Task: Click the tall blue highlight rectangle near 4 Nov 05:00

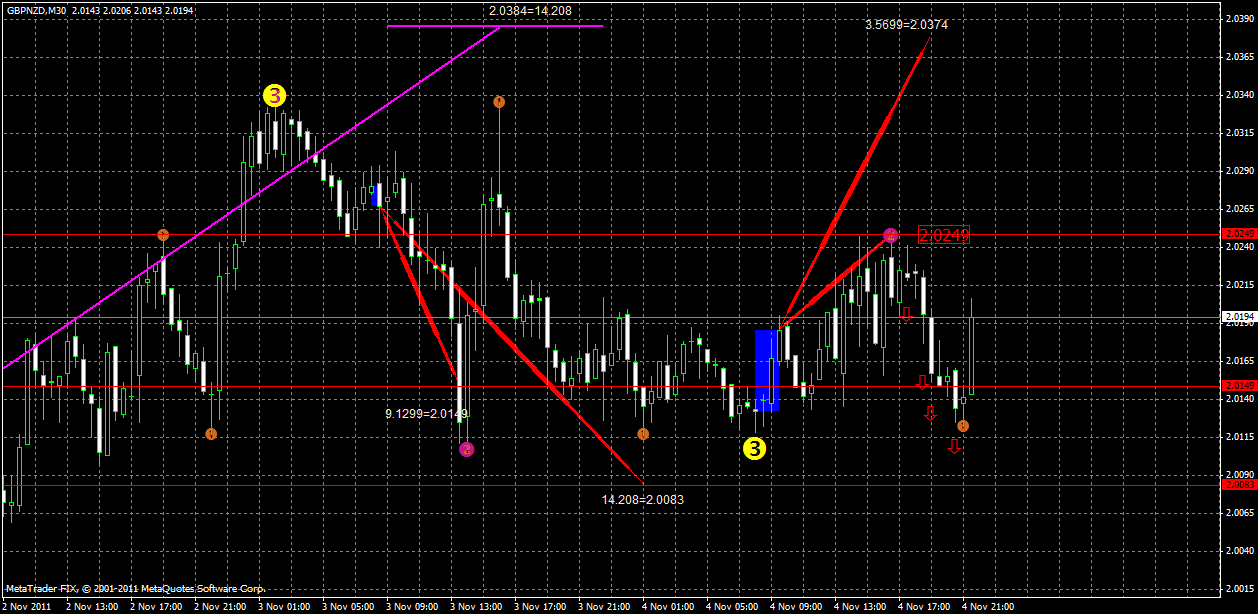Action: [766, 370]
